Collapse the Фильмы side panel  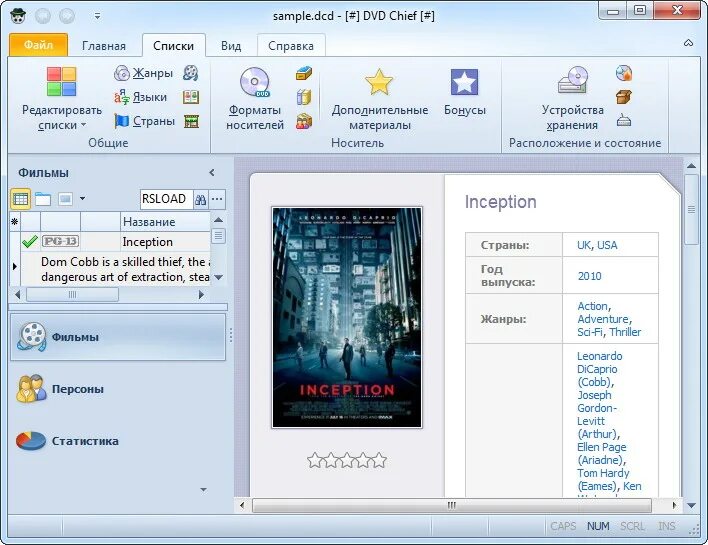(x=212, y=172)
